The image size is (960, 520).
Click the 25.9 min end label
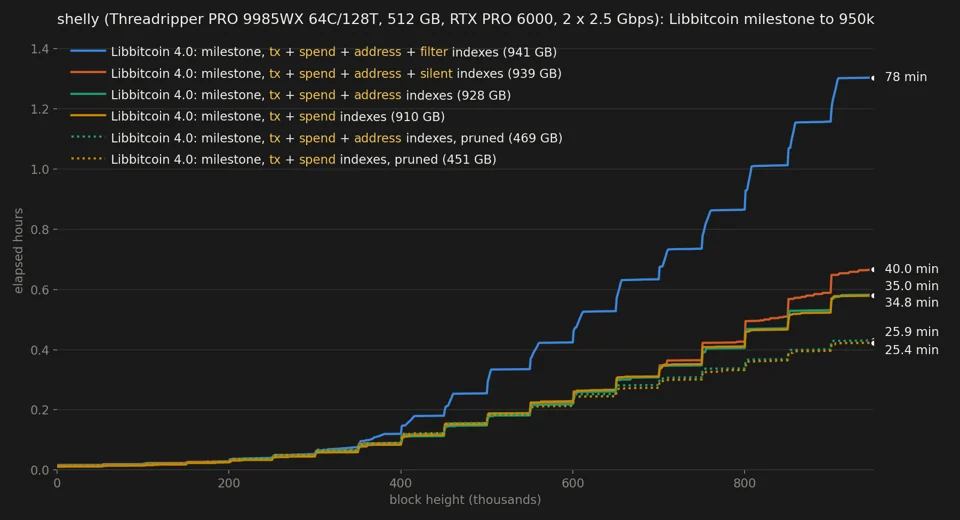pos(911,332)
